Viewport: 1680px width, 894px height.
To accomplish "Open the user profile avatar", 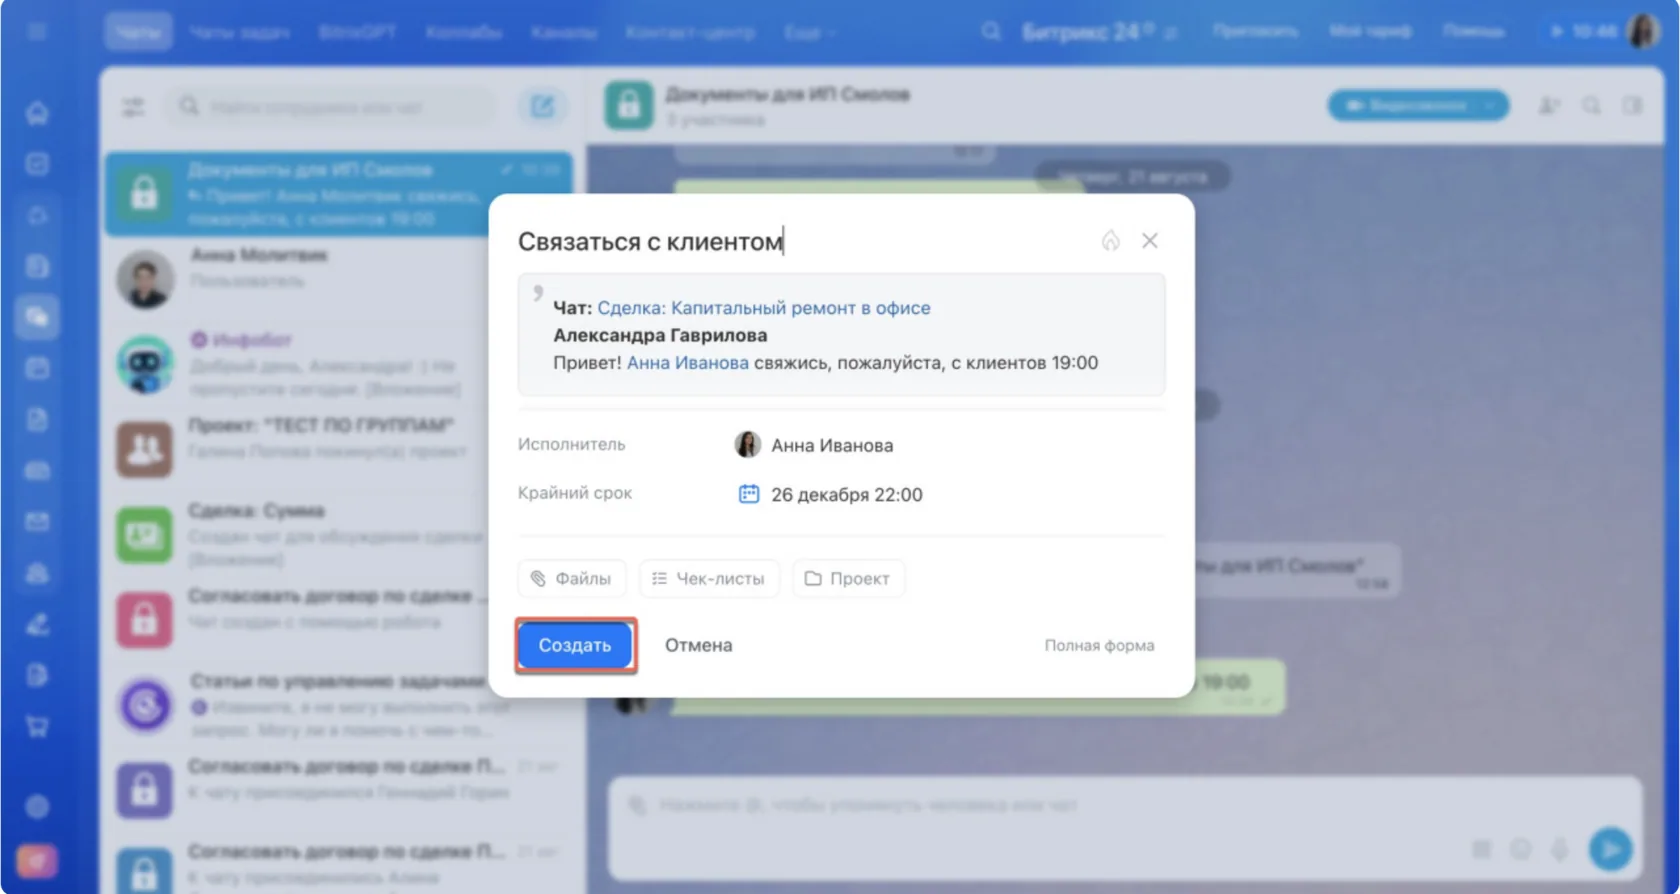I will click(1643, 31).
